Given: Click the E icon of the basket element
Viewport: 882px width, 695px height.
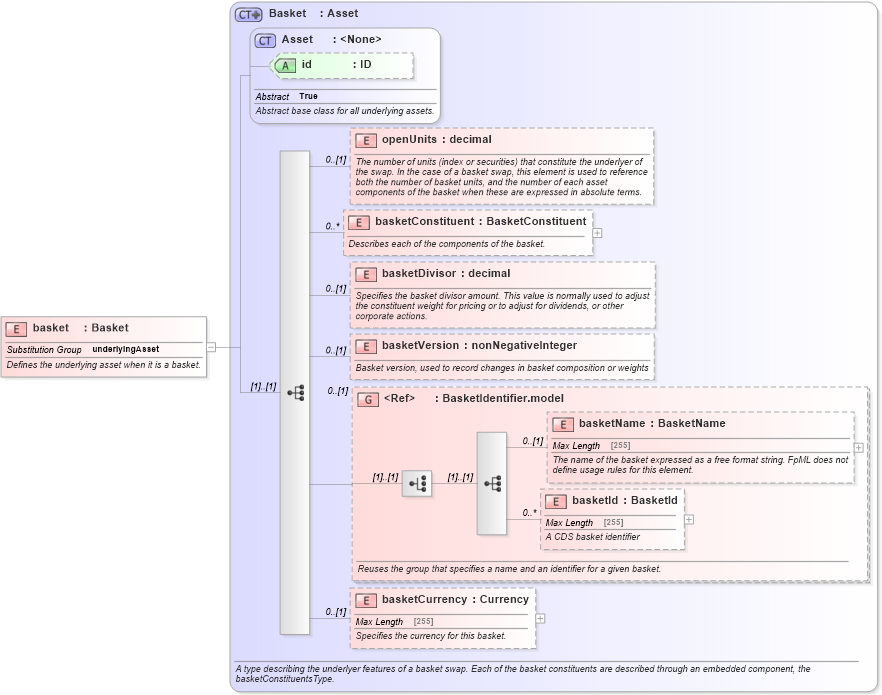Looking at the screenshot, I should point(16,329).
